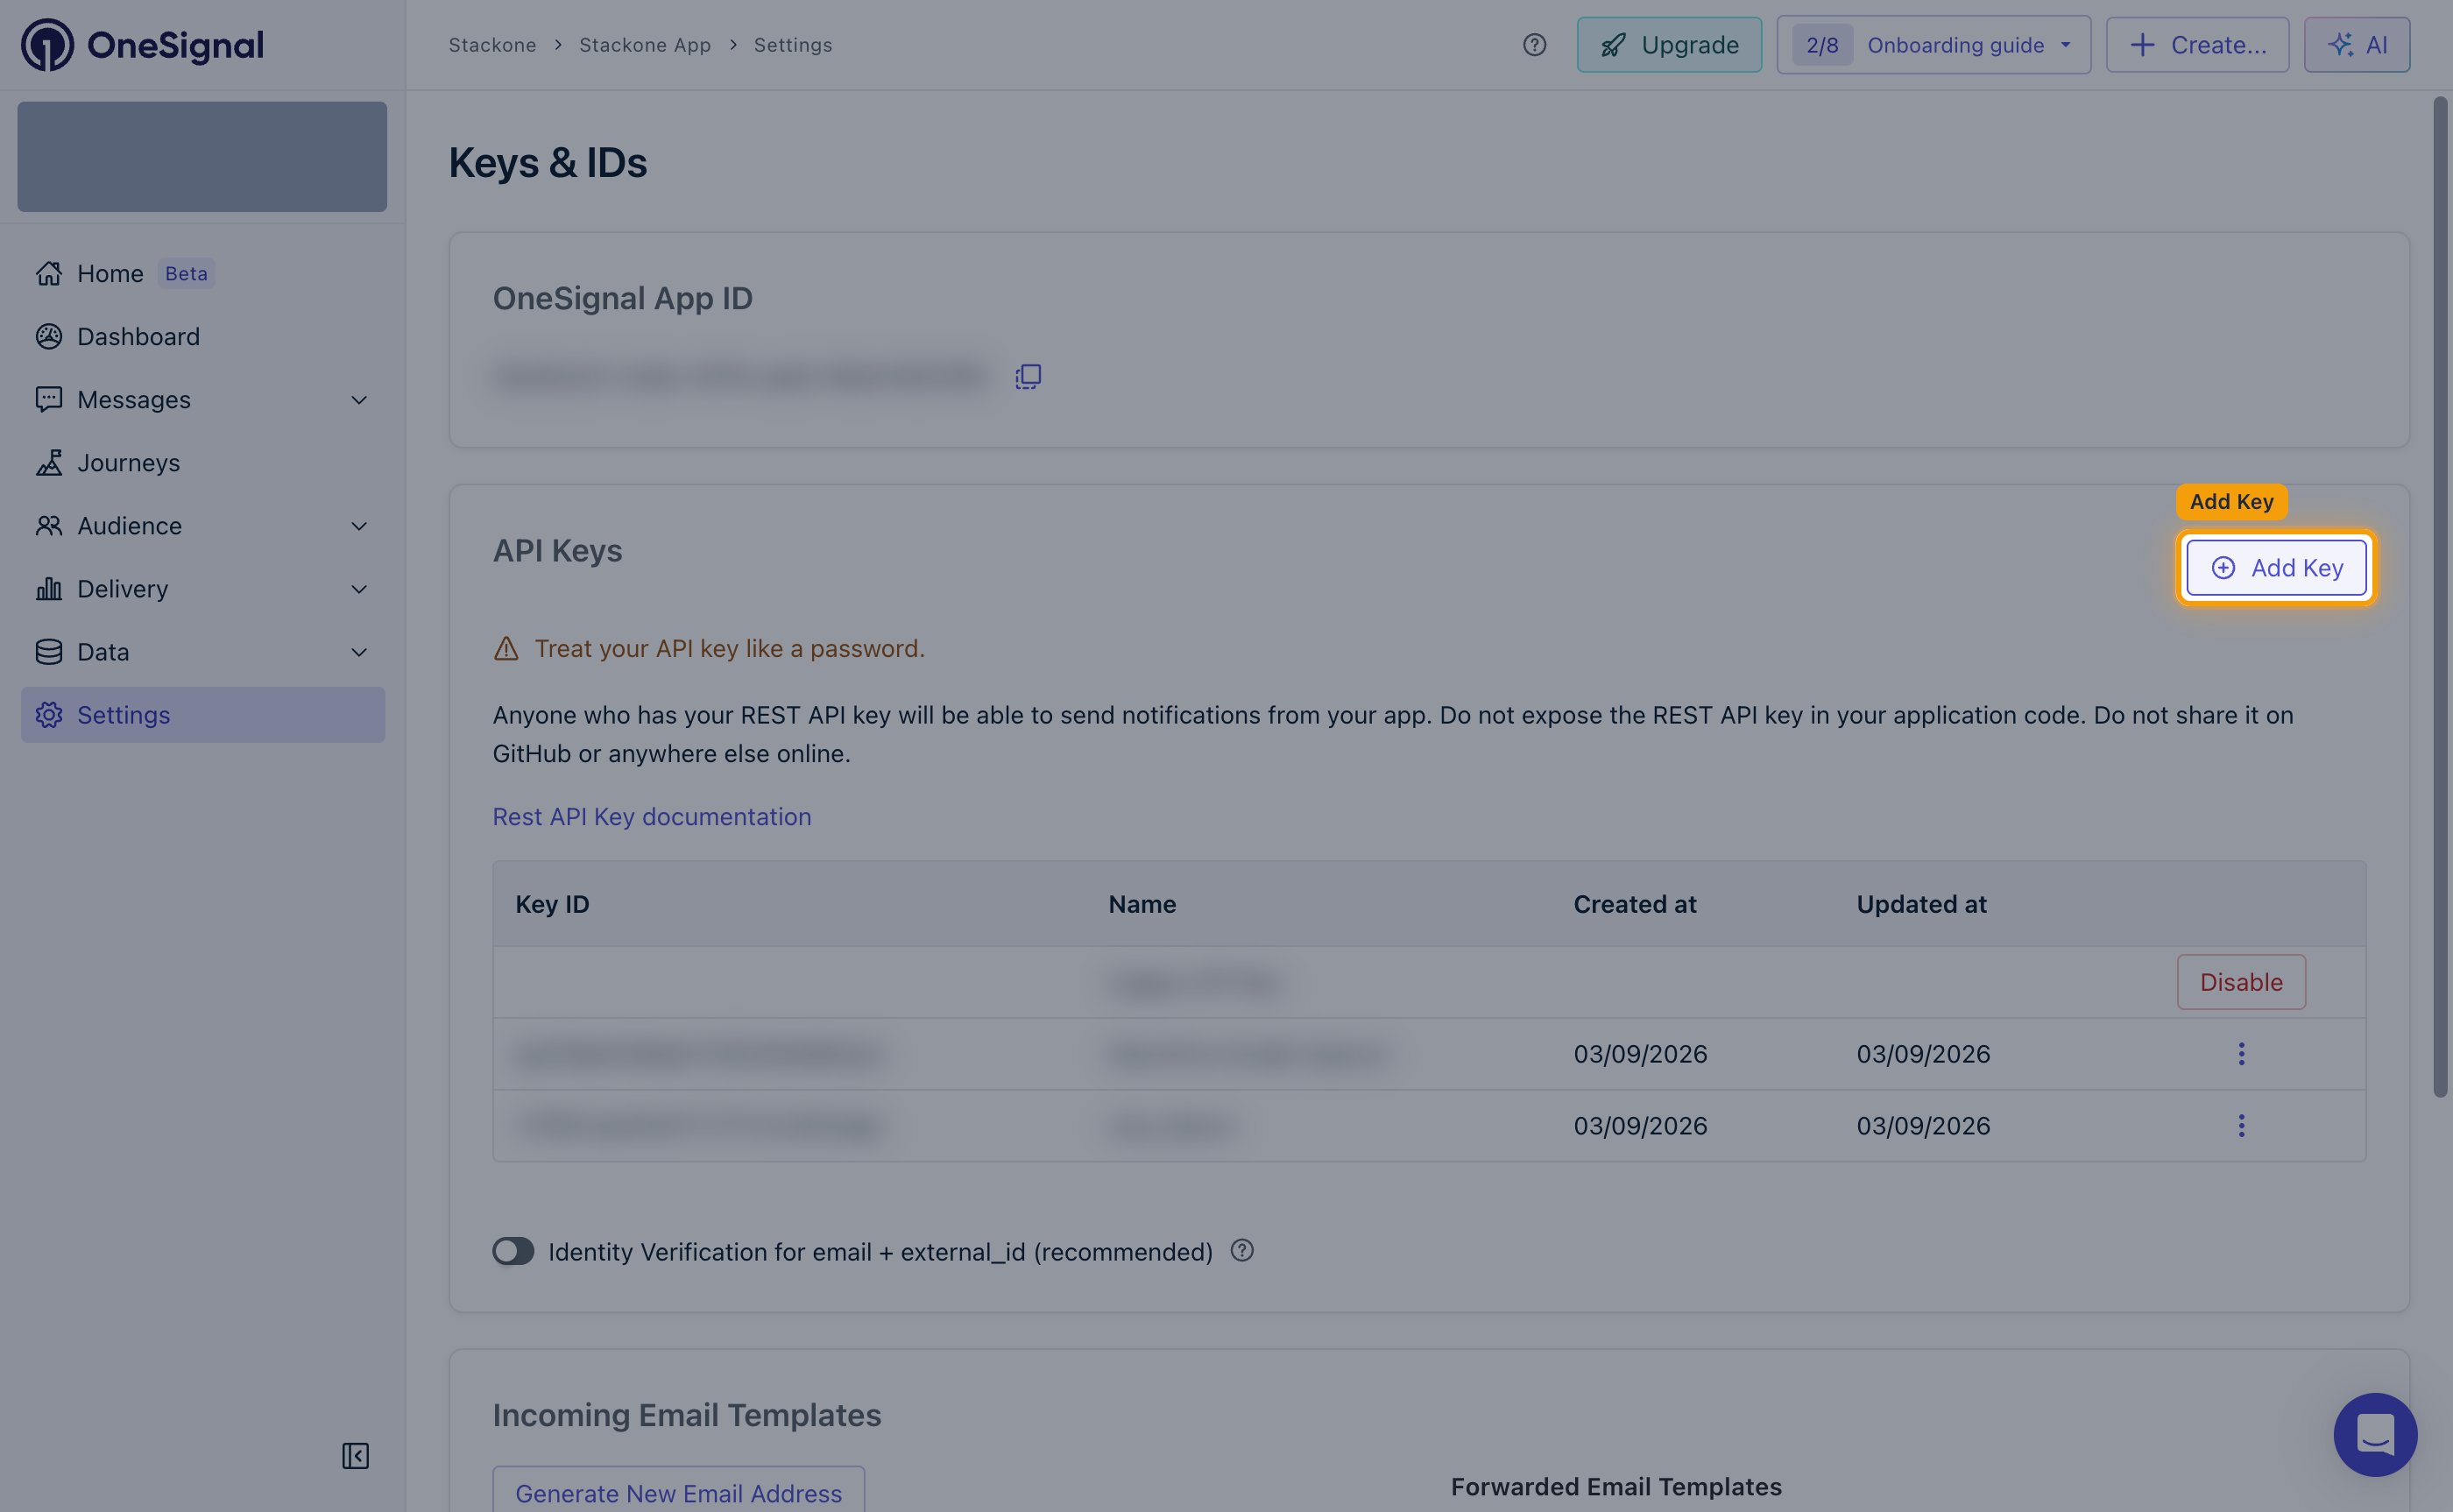
Task: Click the Key ID column header
Action: click(x=552, y=904)
